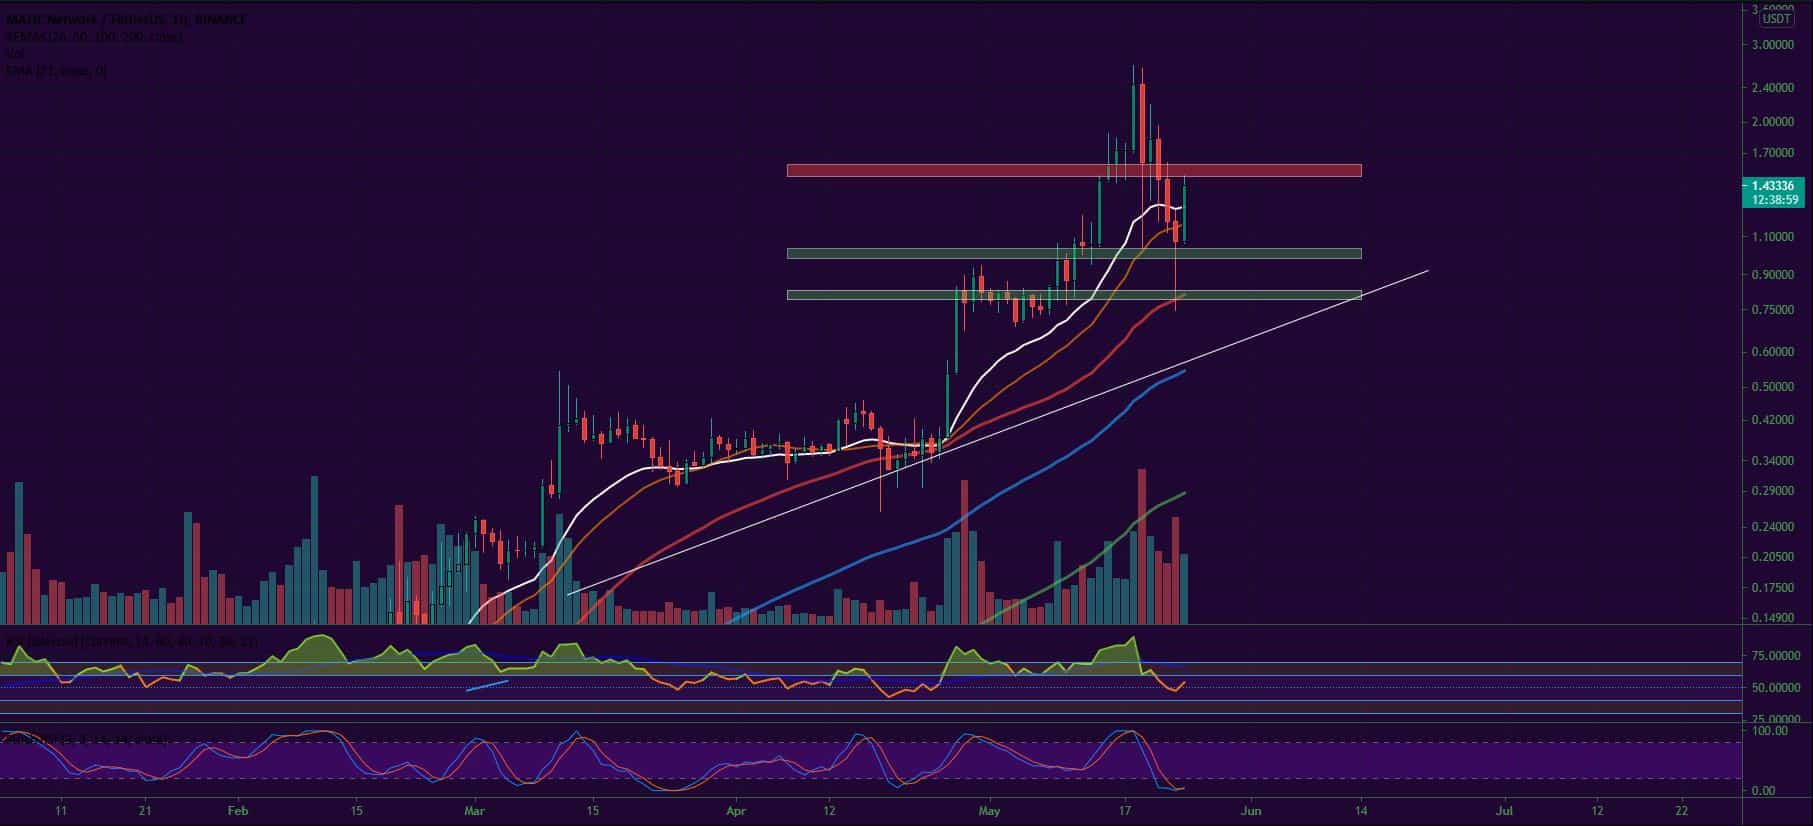The width and height of the screenshot is (1813, 826).
Task: Click the 0.34000 price axis value
Action: point(1772,461)
